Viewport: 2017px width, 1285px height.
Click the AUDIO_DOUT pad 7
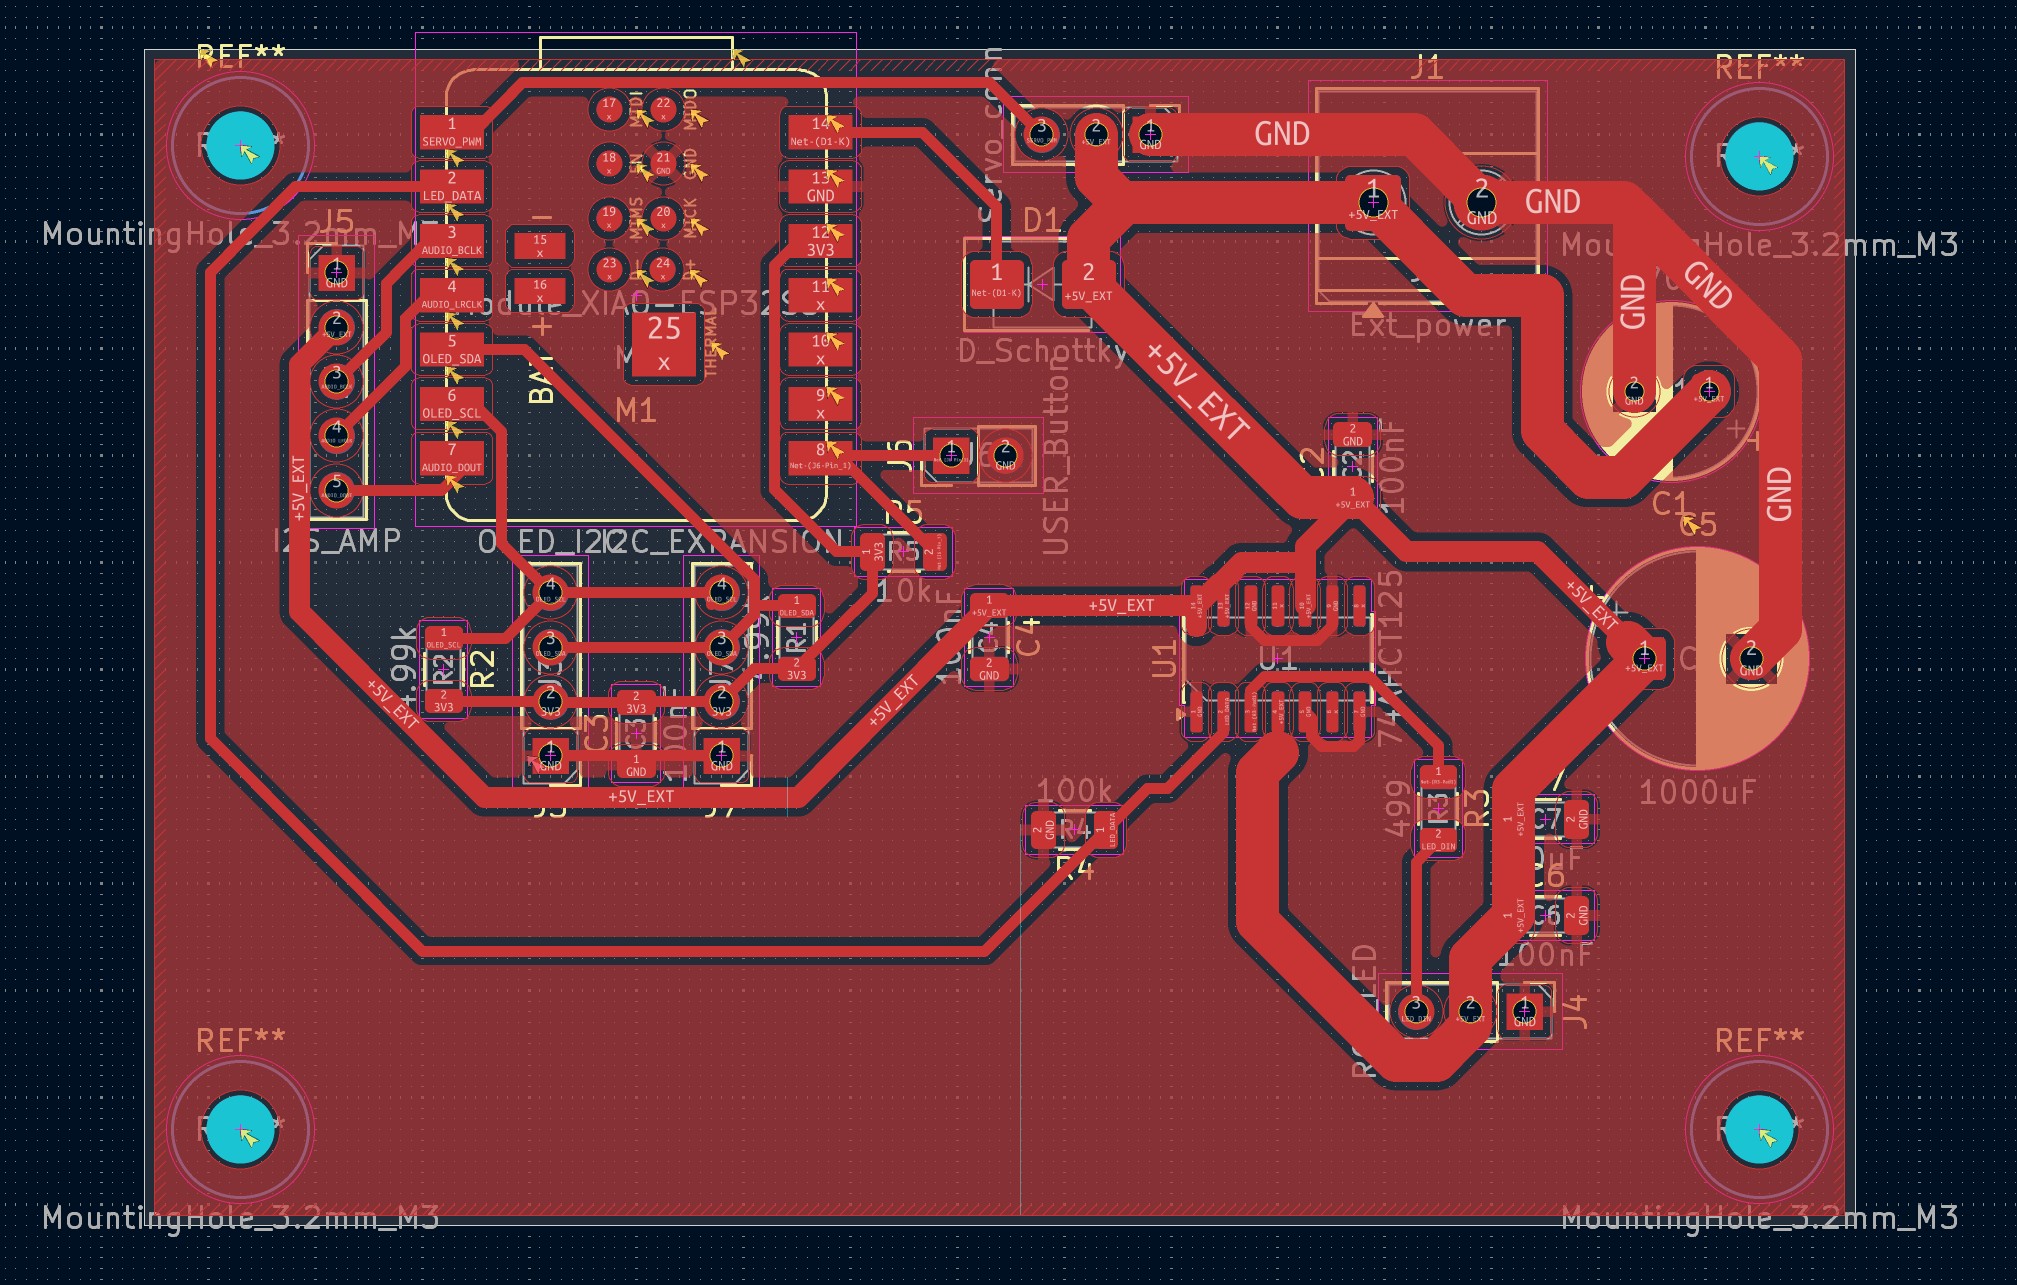[x=452, y=458]
